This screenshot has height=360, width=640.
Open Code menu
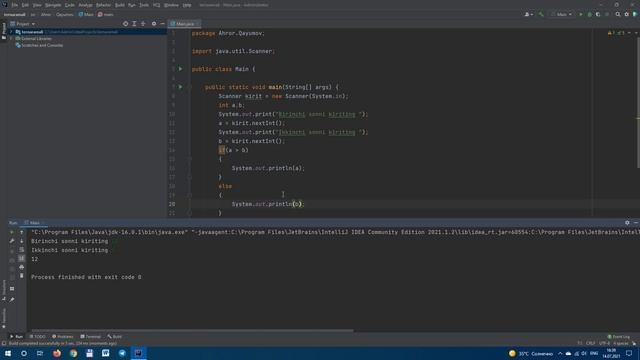click(70, 5)
